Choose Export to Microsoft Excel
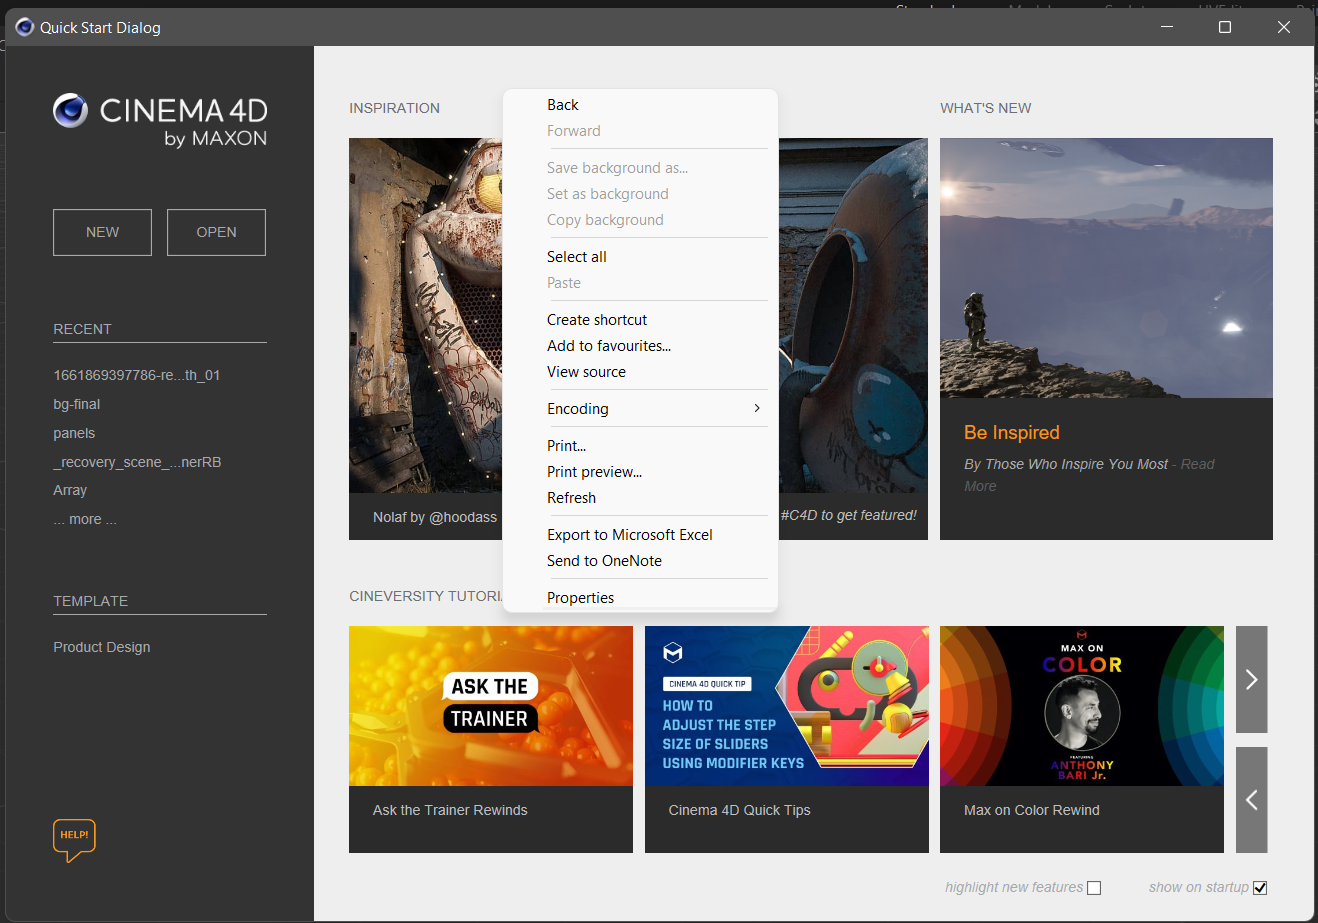 coord(630,535)
